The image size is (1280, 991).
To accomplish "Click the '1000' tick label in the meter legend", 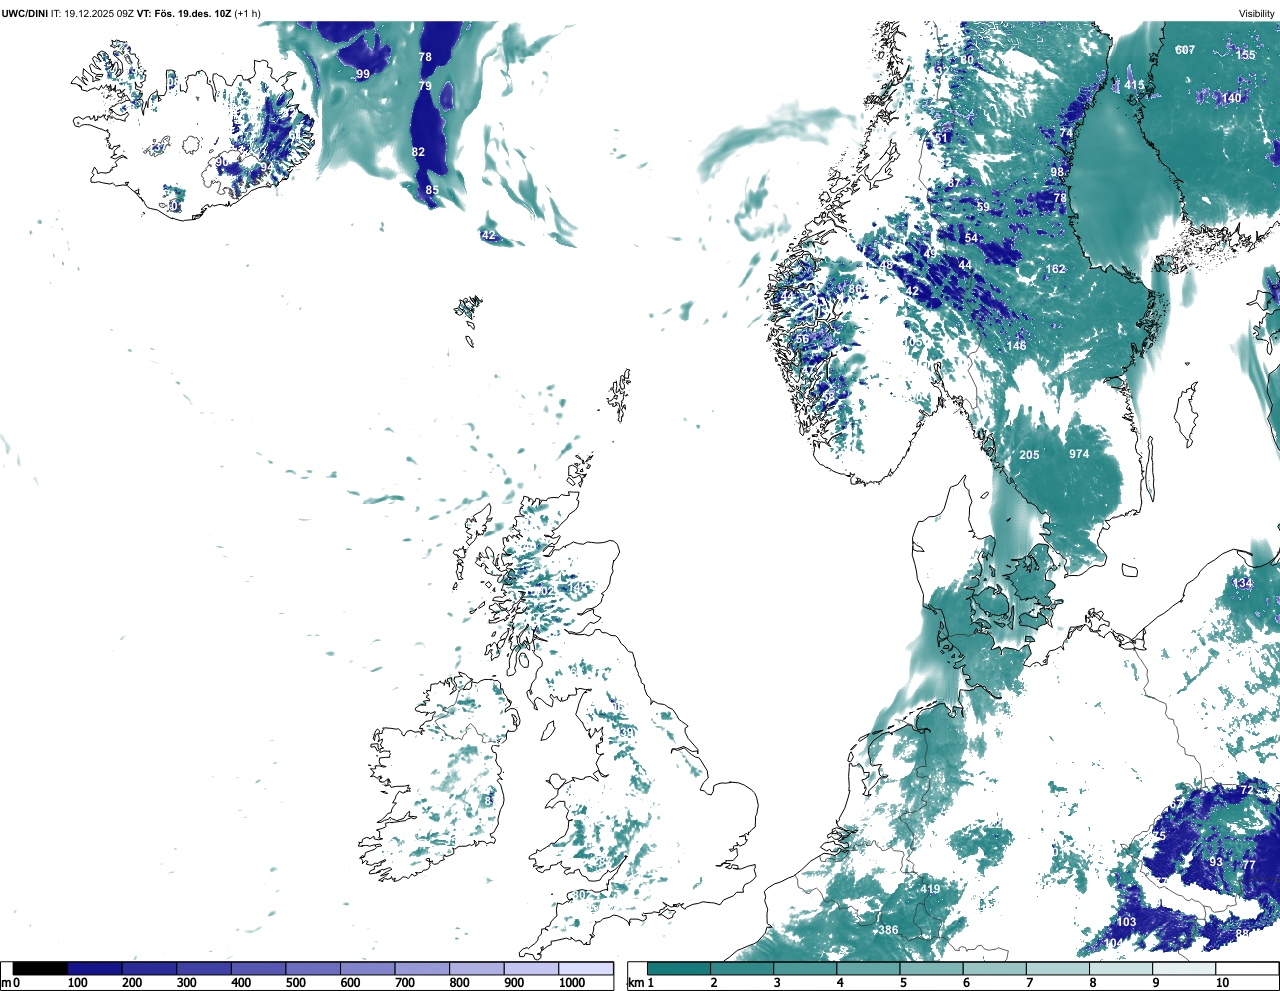I will pyautogui.click(x=572, y=983).
